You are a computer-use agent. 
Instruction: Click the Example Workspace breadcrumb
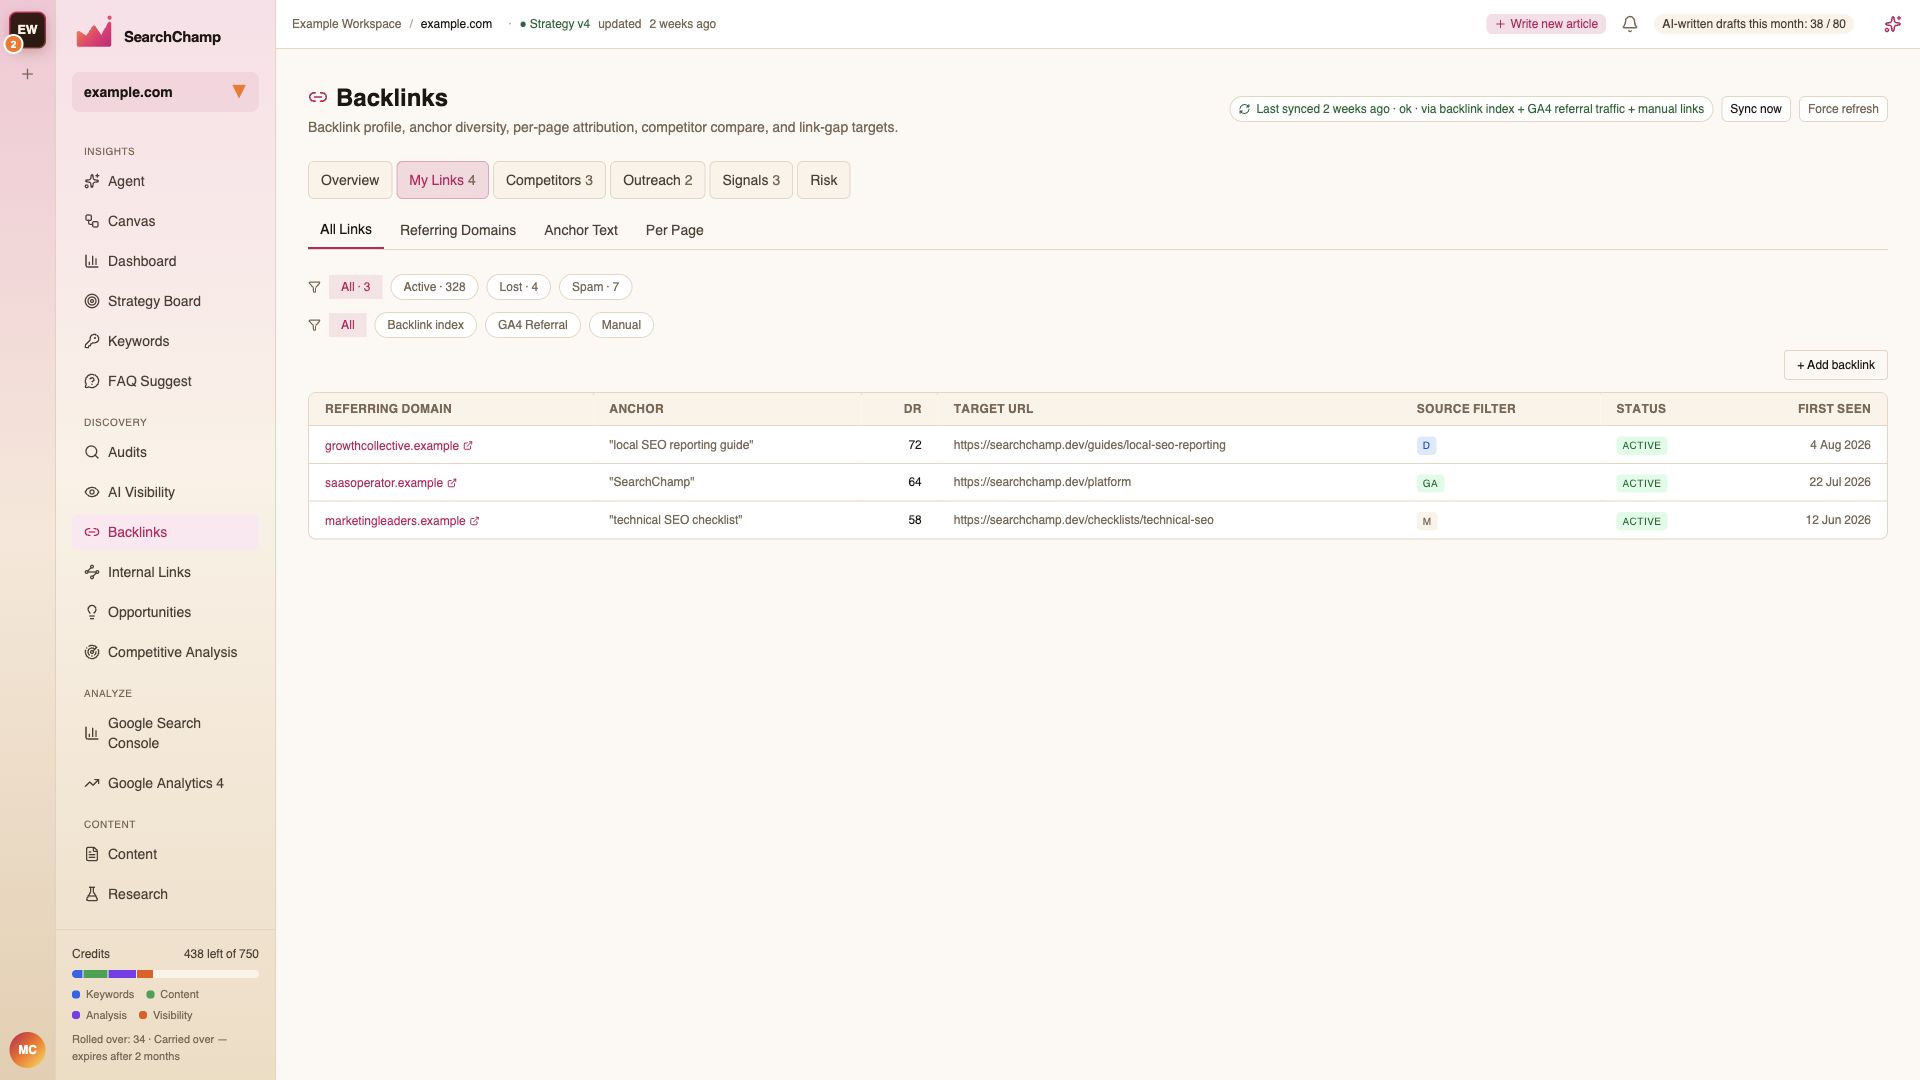(346, 24)
